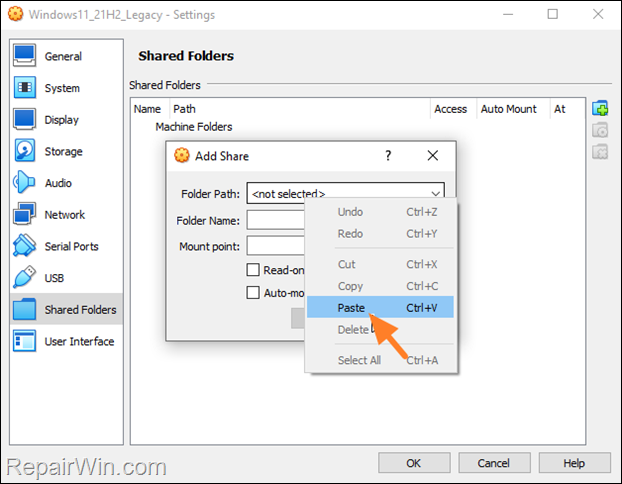The height and width of the screenshot is (484, 622).
Task: Click the Mount point input field
Action: click(x=276, y=246)
